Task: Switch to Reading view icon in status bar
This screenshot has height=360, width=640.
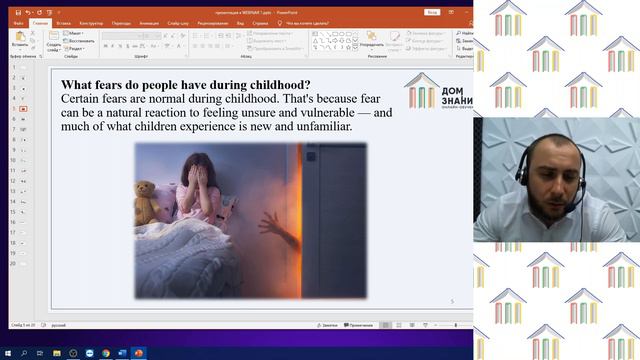Action: [412, 325]
